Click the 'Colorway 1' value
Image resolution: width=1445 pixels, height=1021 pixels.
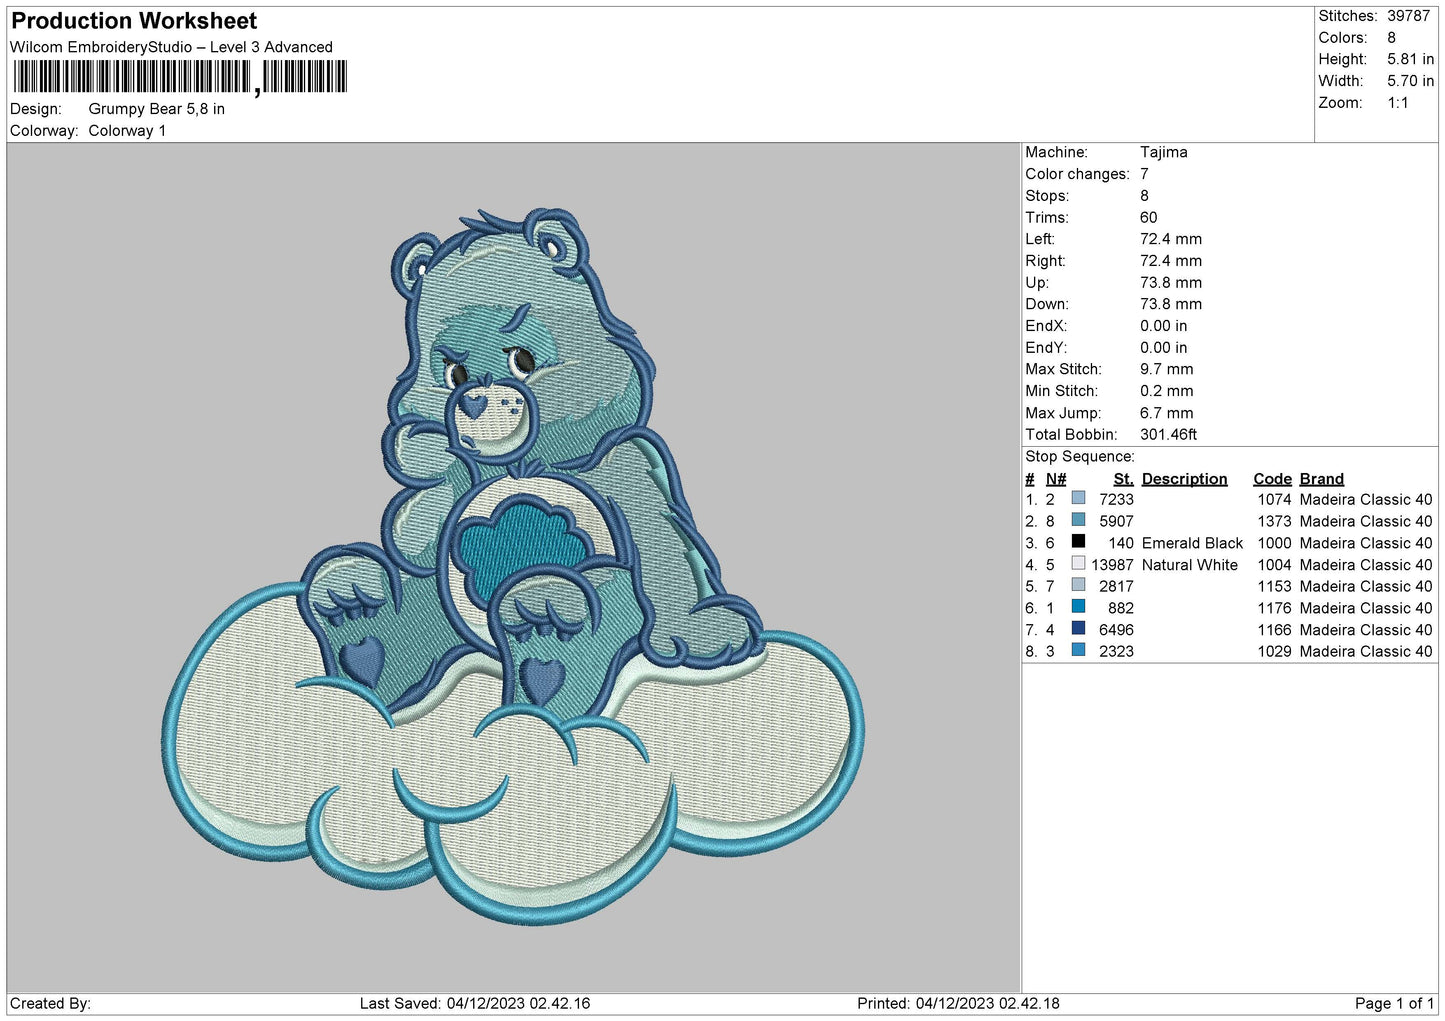pos(127,131)
